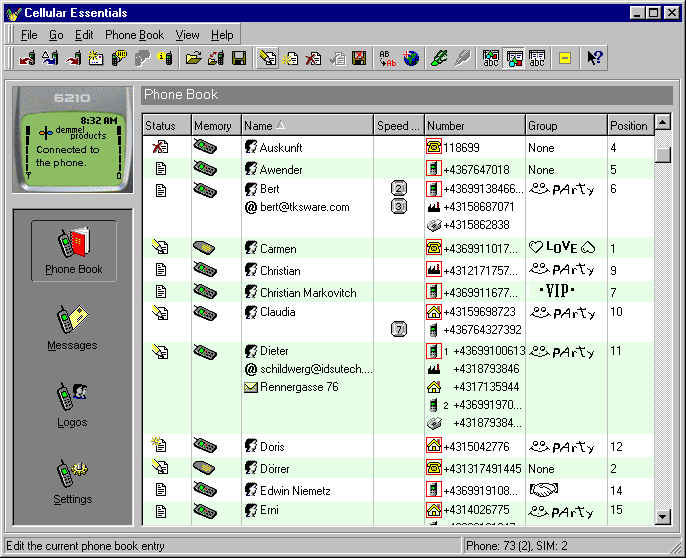Click the 6210 phone display image
This screenshot has width=686, height=558.
point(72,138)
